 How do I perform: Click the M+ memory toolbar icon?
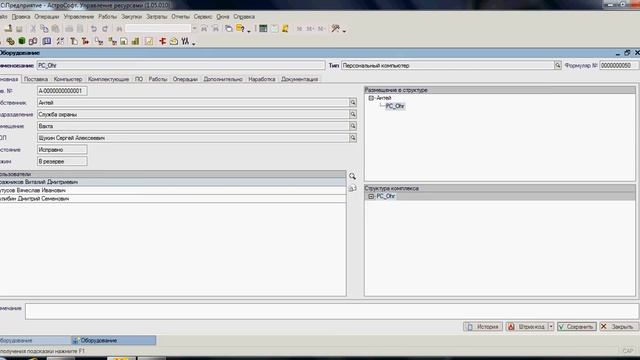(310, 29)
